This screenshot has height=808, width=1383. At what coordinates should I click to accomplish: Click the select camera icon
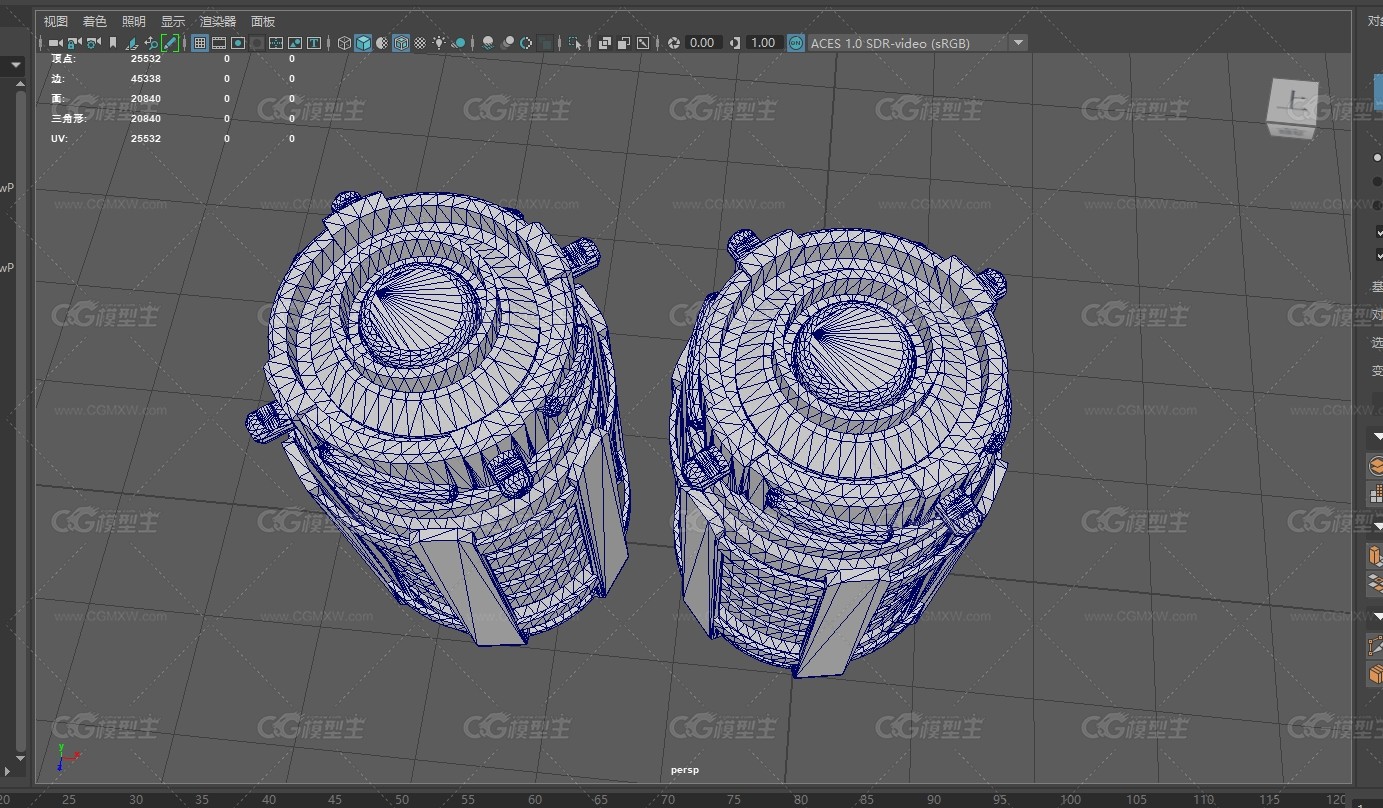(56, 43)
